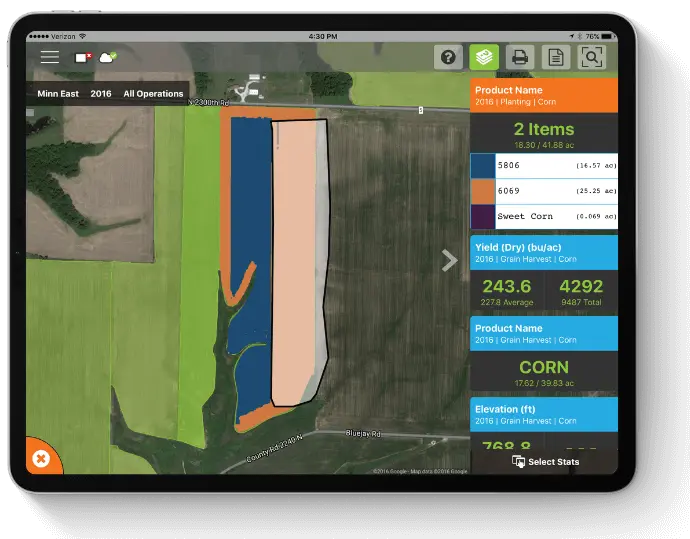This screenshot has height=539, width=690.
Task: Open the hamburger menu
Action: pos(49,57)
